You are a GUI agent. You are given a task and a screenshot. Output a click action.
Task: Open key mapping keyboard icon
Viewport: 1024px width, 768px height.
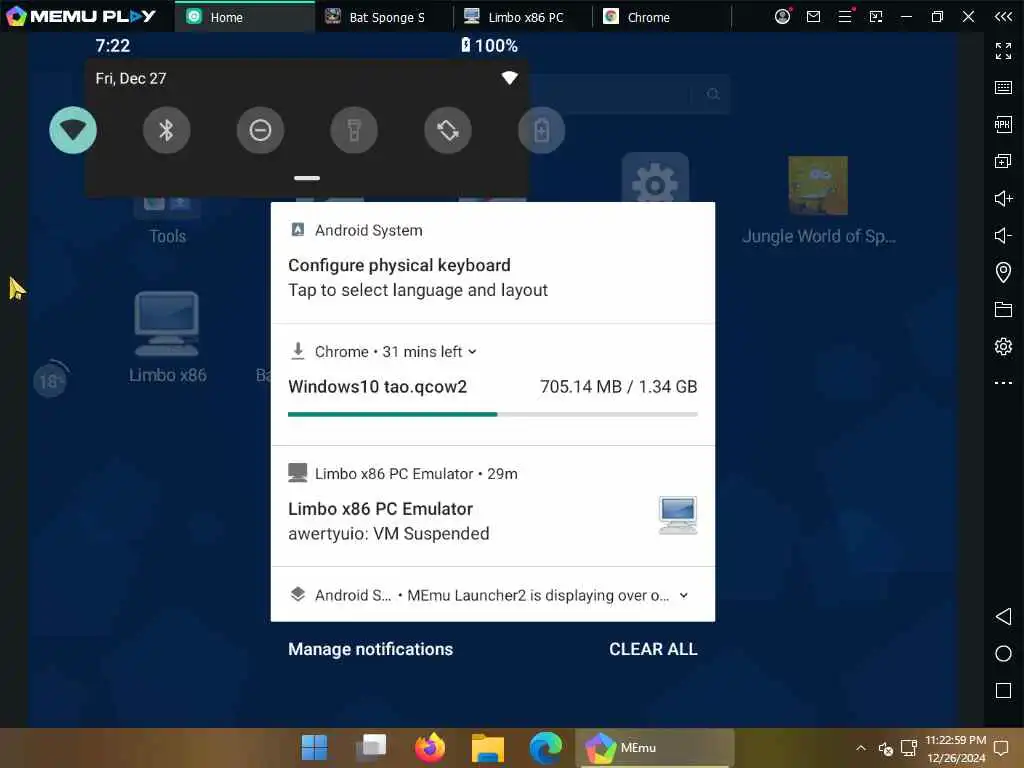[1003, 88]
